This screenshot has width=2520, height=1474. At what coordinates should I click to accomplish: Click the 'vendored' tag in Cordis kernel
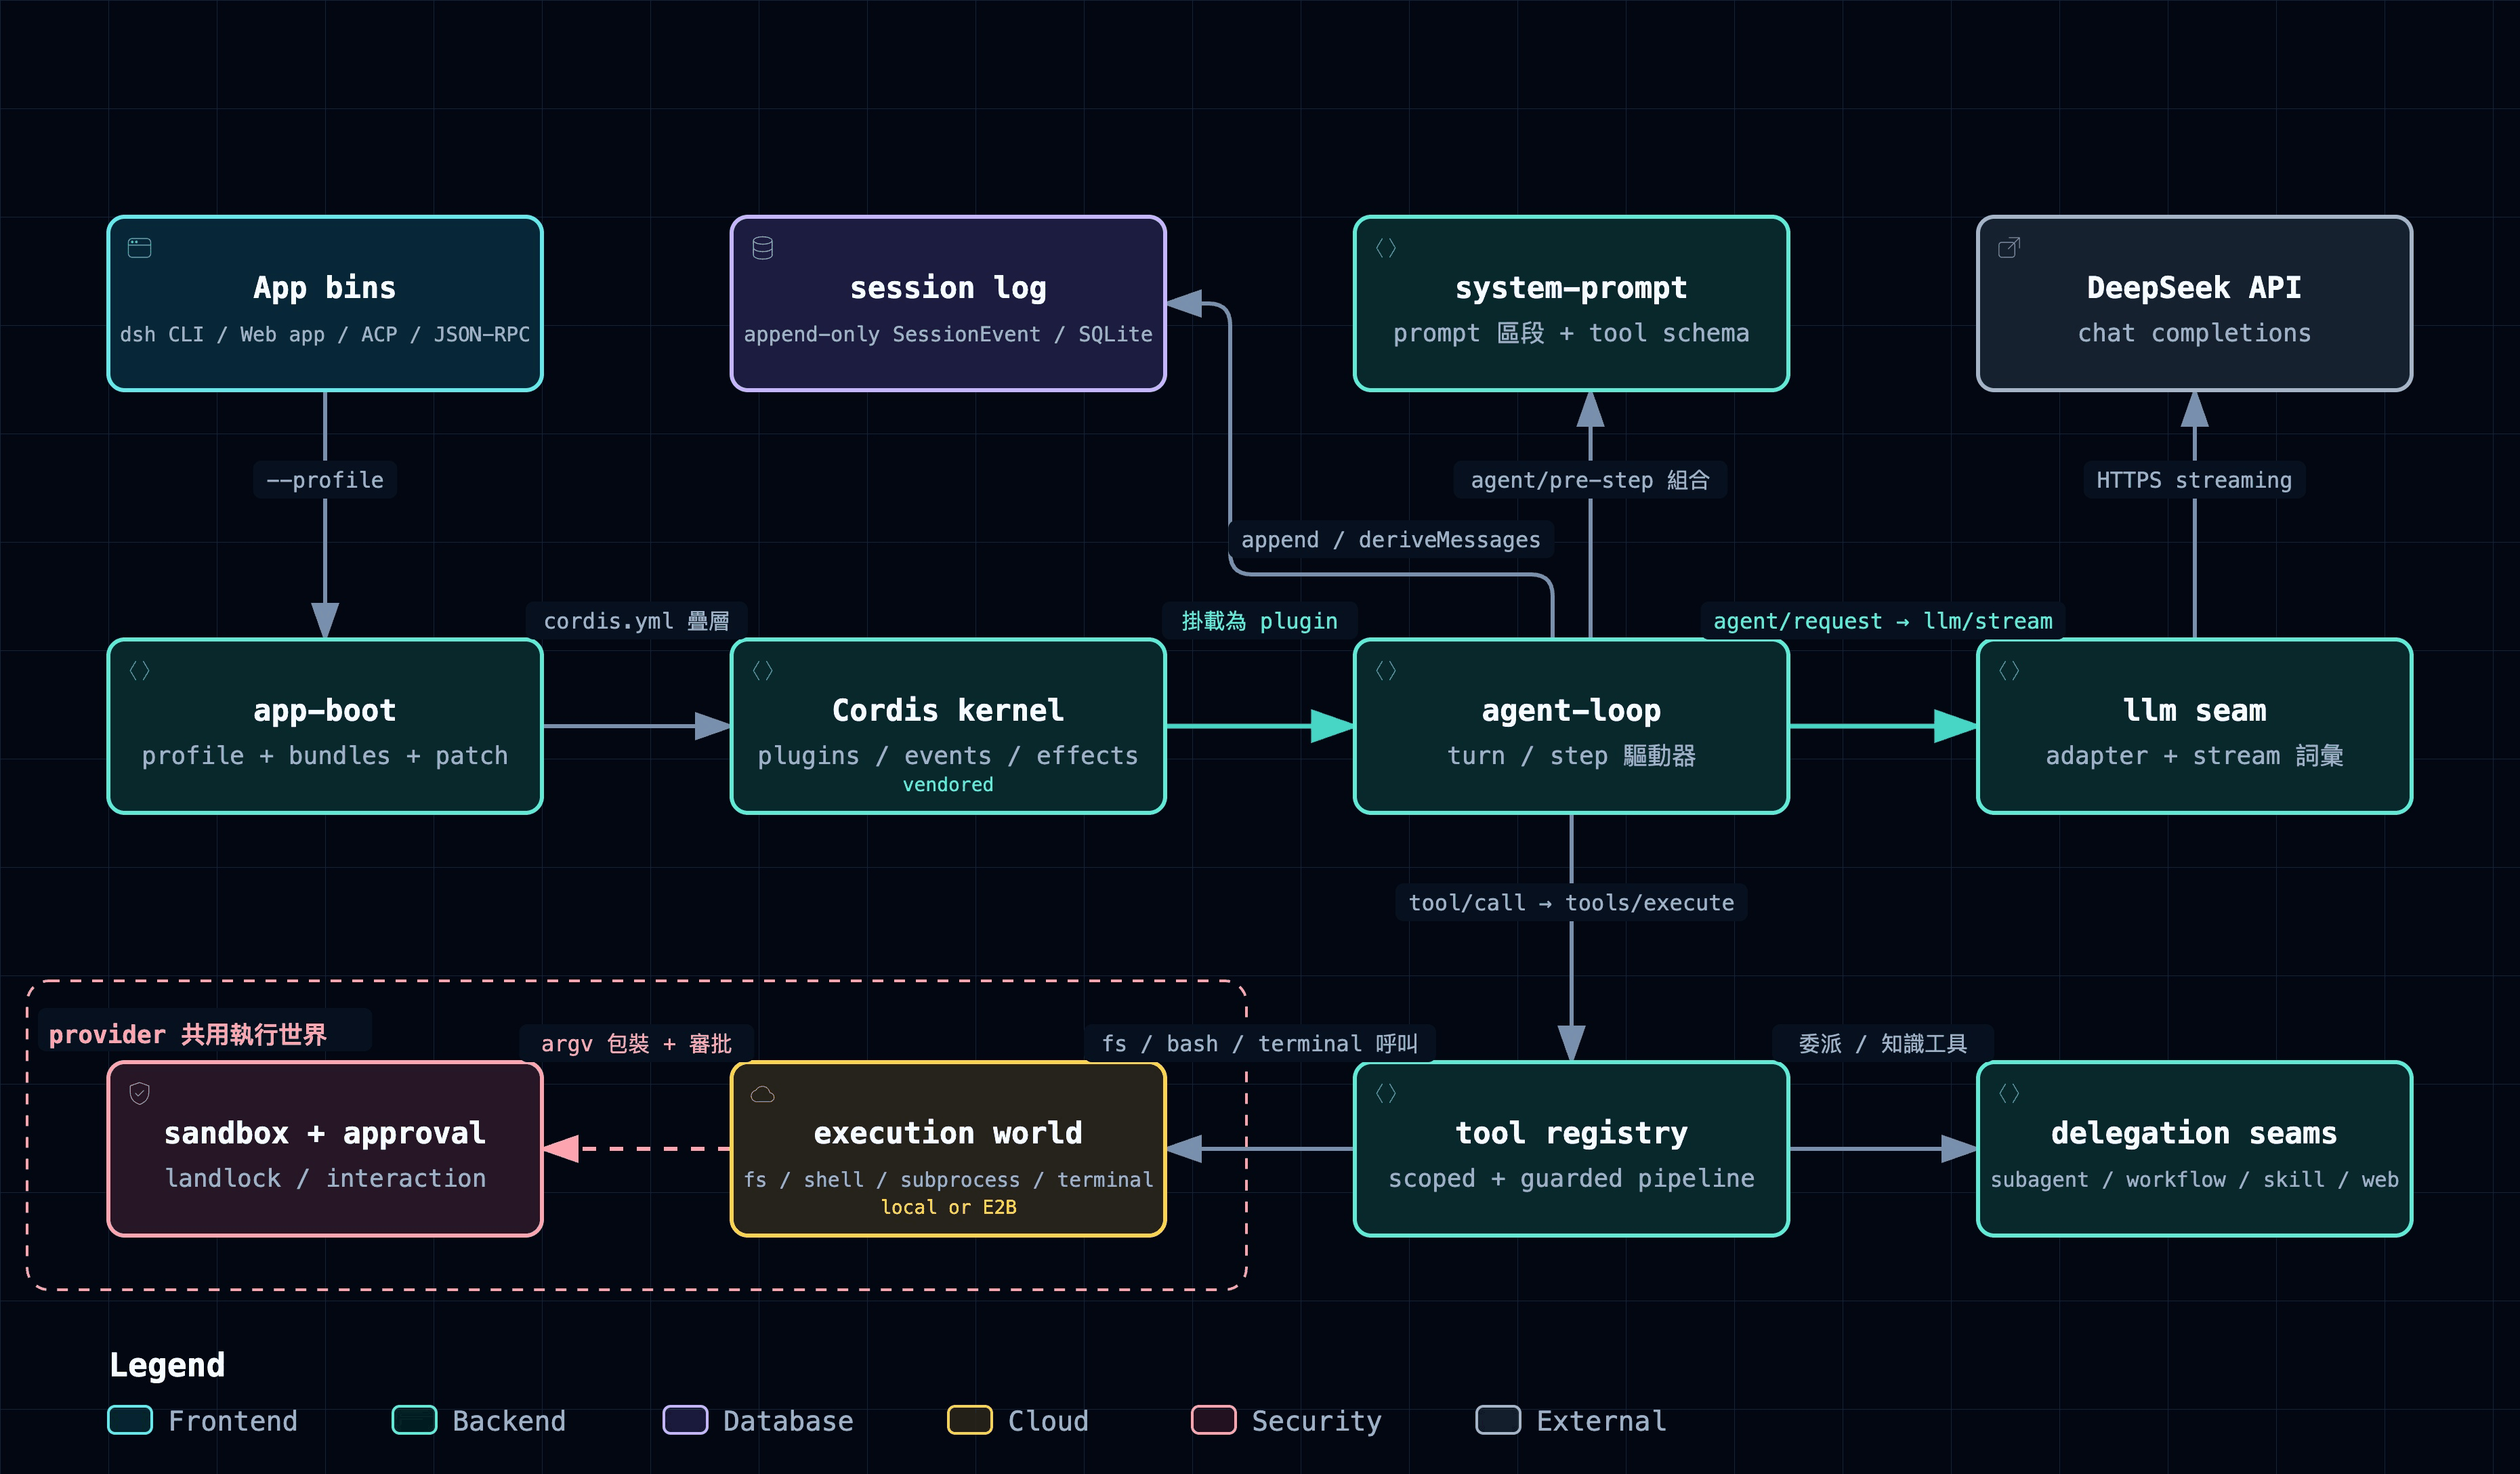[948, 785]
